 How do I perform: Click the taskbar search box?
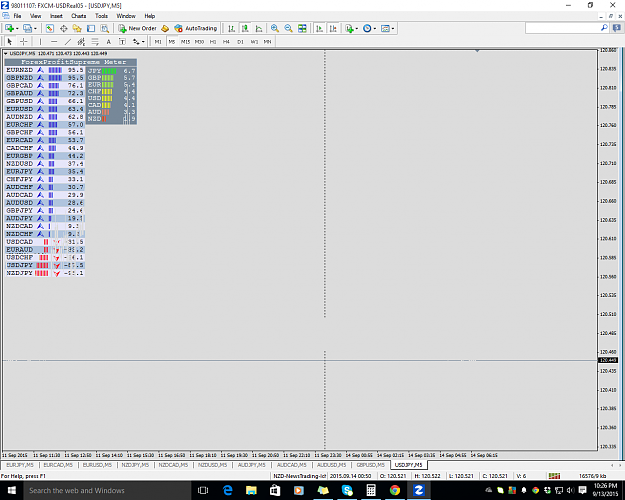coord(107,490)
